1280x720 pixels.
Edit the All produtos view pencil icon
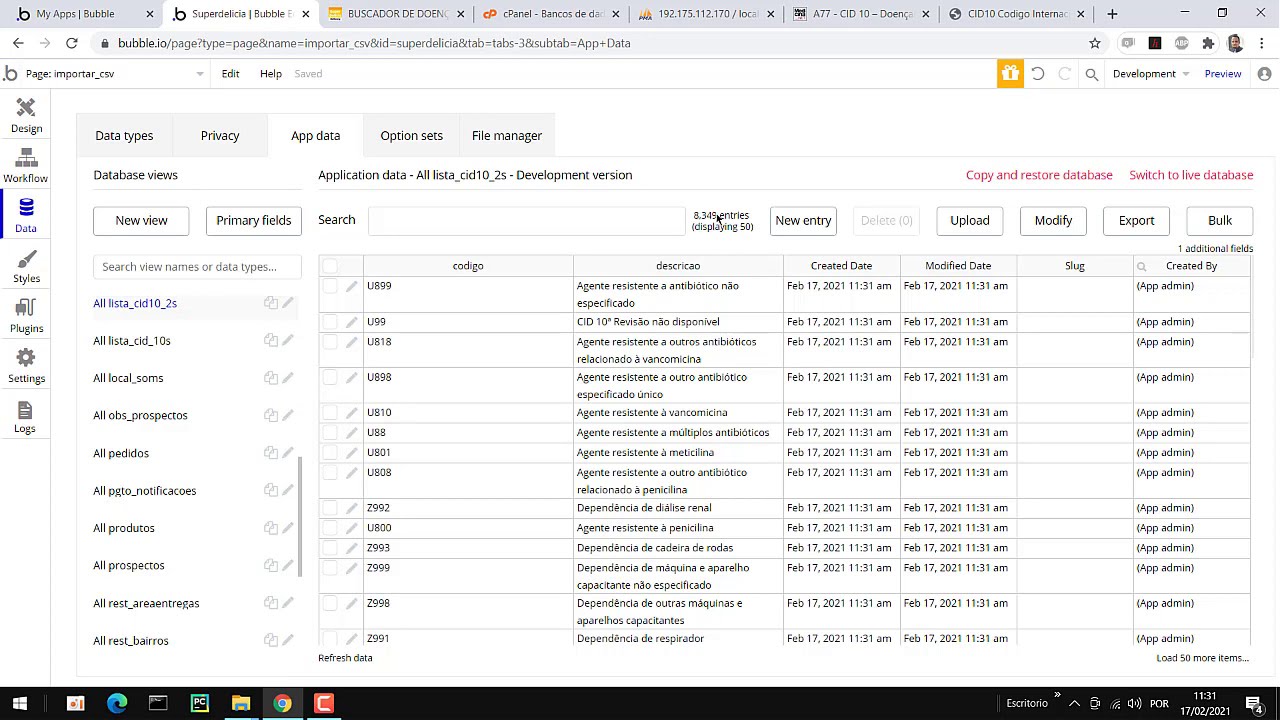tap(288, 528)
